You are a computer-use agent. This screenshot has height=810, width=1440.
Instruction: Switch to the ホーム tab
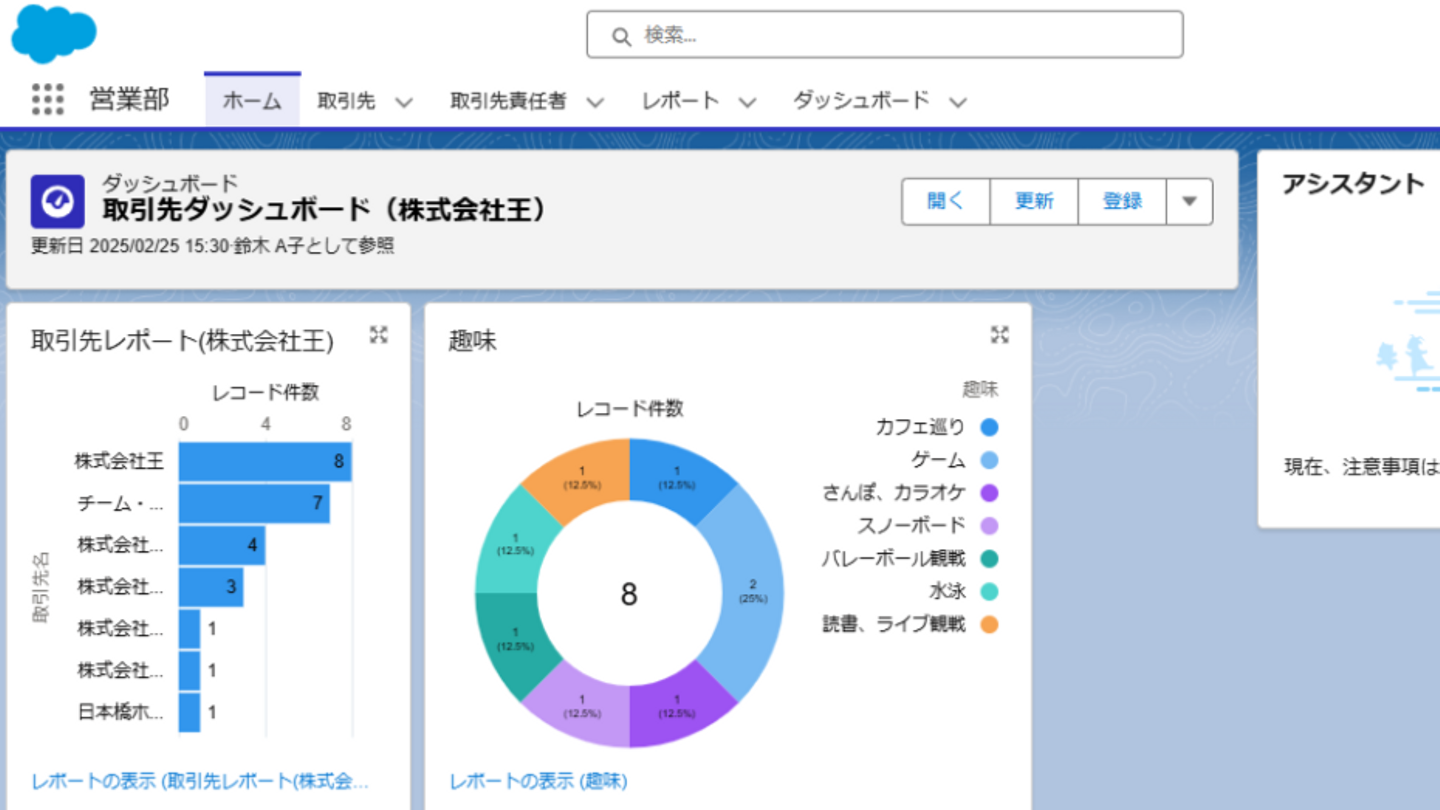point(252,101)
